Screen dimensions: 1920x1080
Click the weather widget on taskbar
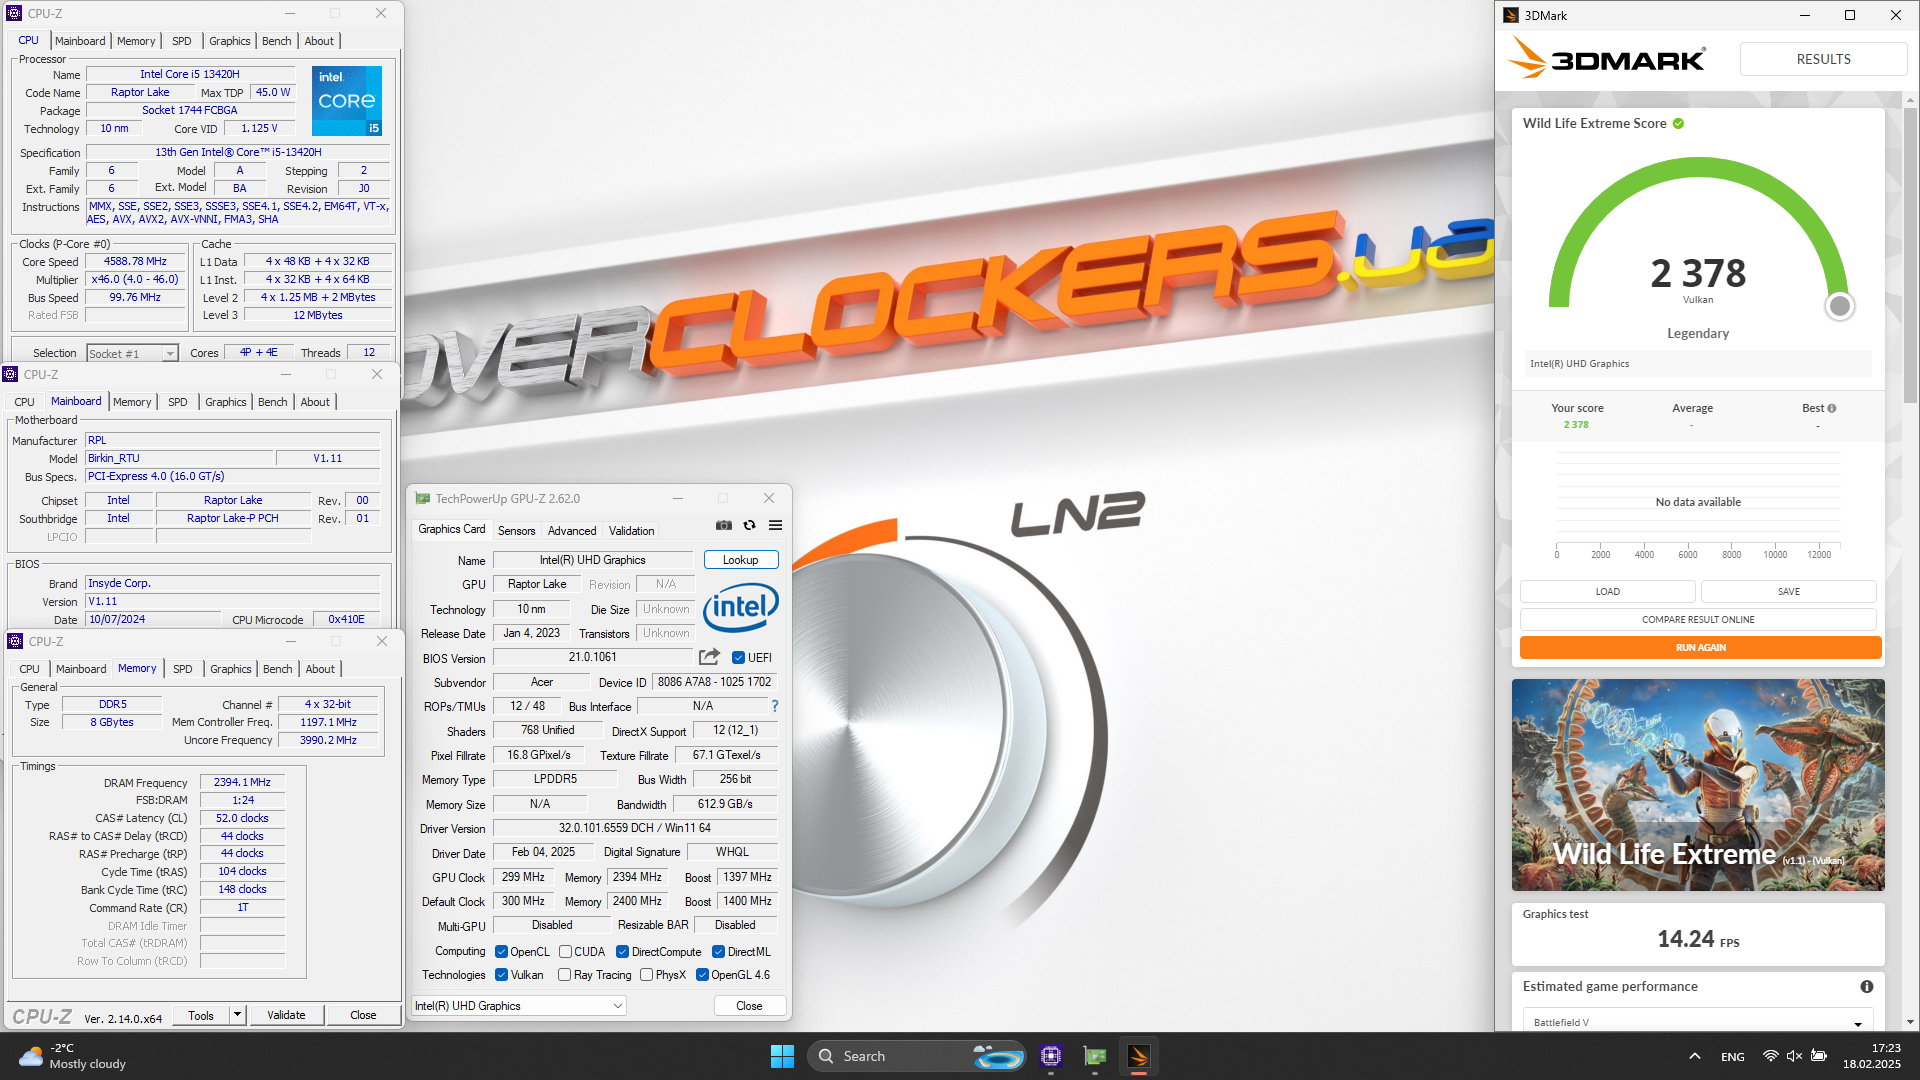pos(72,1056)
